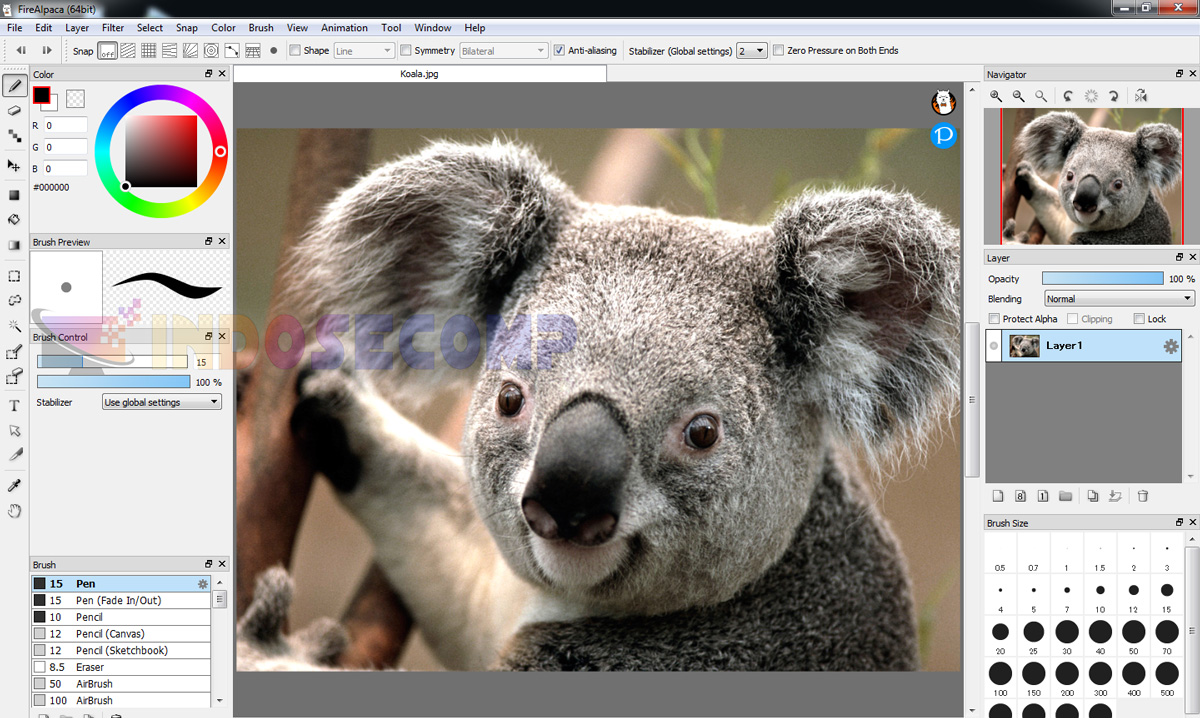Click the transparent color swatch

tap(75, 98)
